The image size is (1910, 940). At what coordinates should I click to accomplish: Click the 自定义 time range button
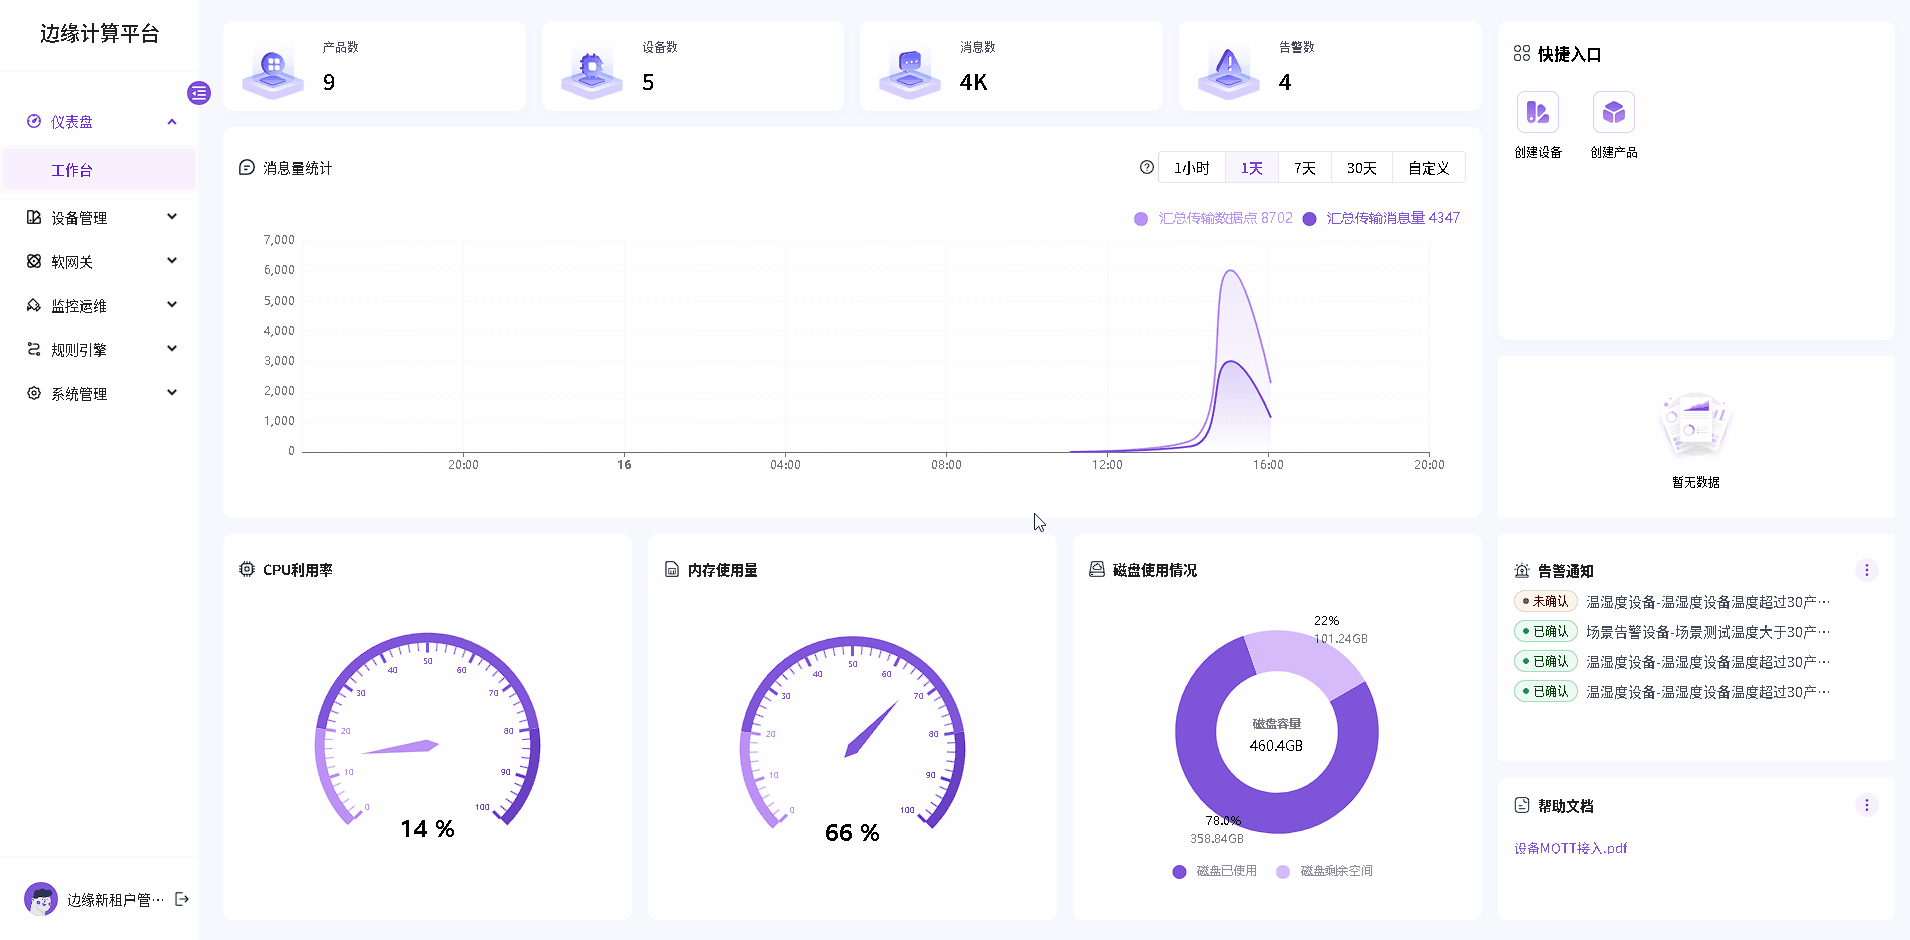tap(1428, 168)
